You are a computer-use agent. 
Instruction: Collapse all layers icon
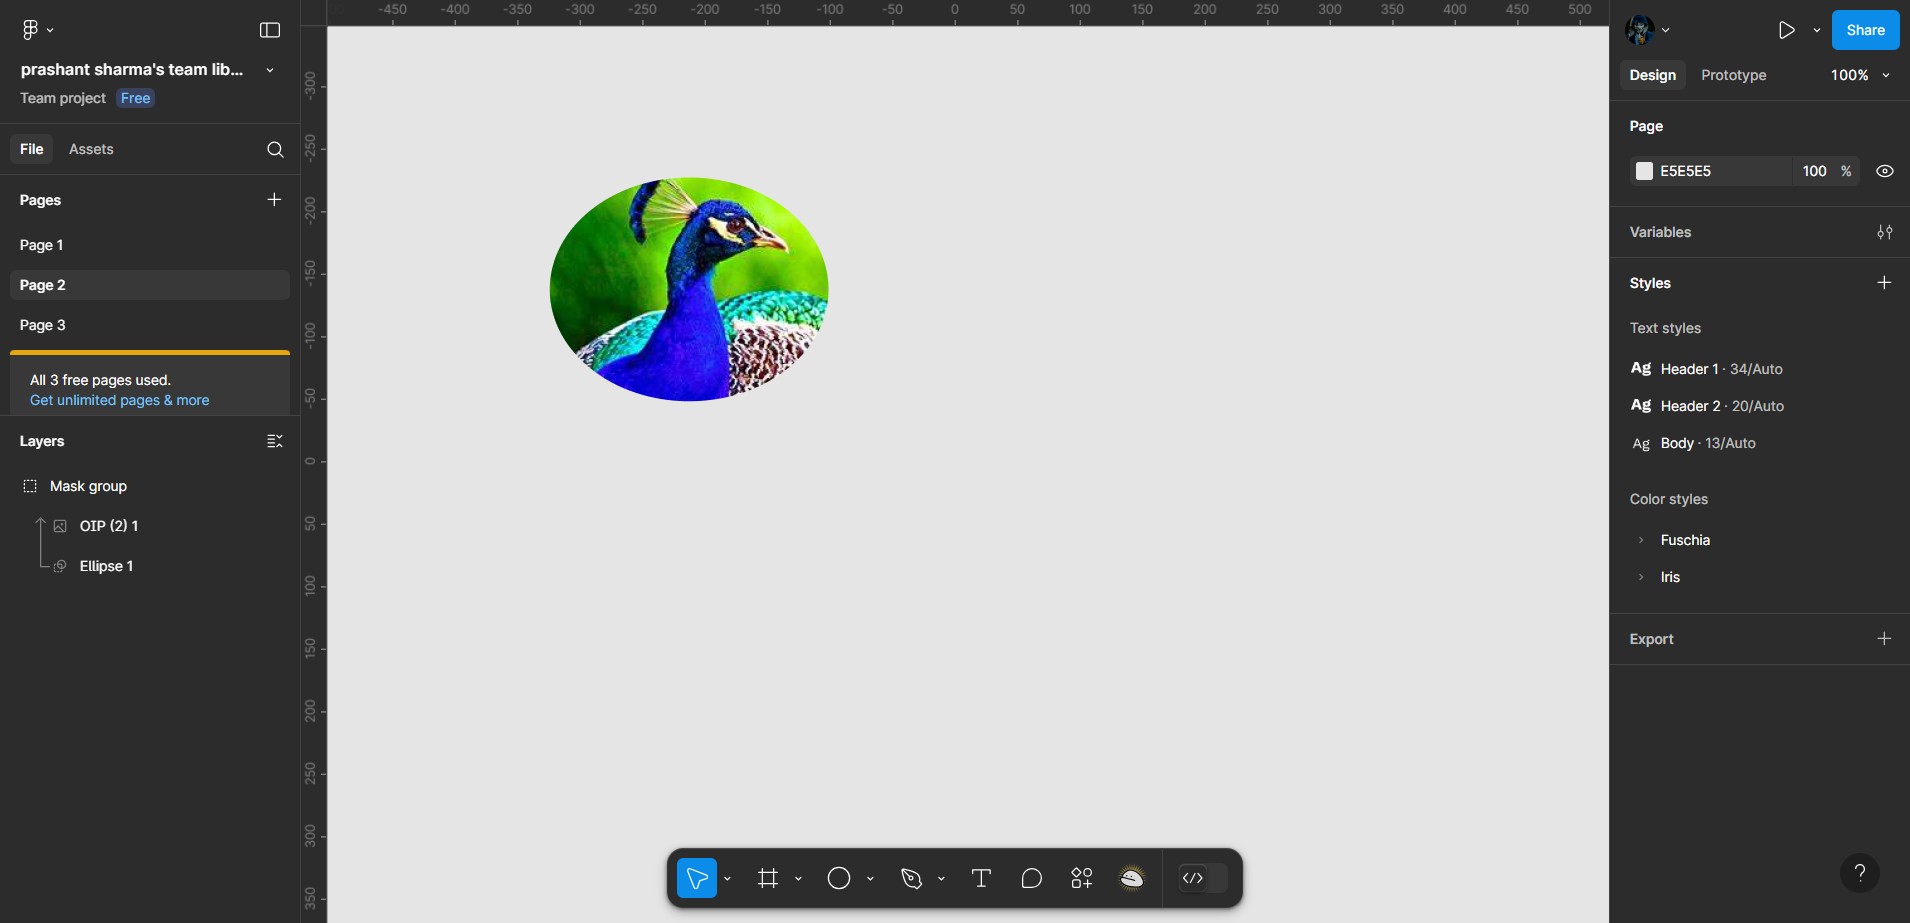[x=275, y=441]
